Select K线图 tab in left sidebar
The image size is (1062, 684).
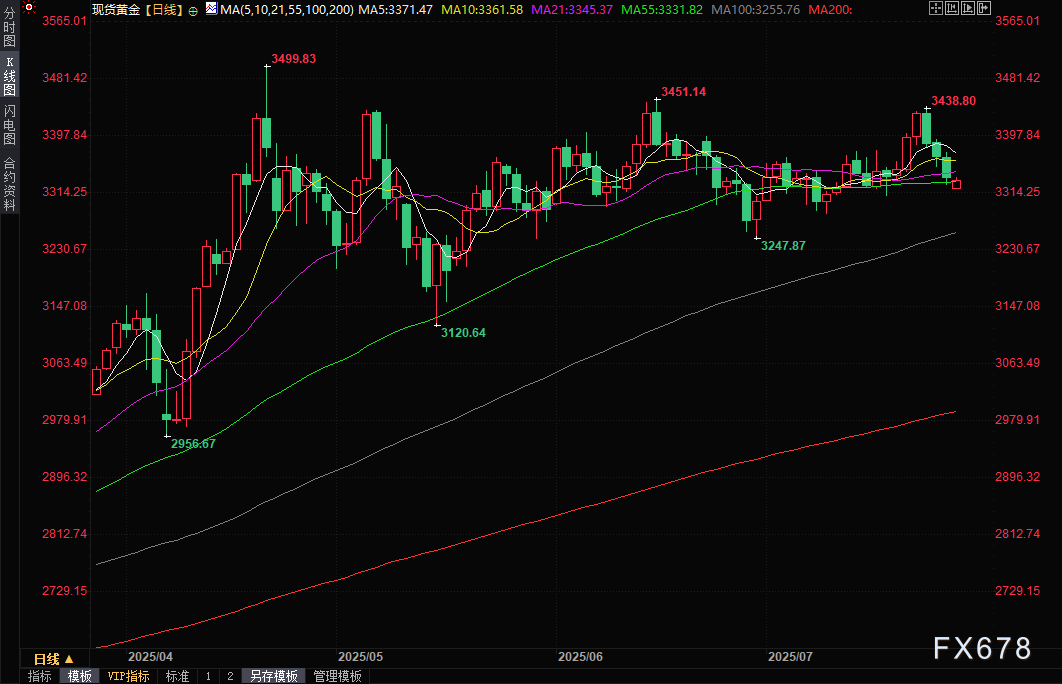pyautogui.click(x=10, y=77)
